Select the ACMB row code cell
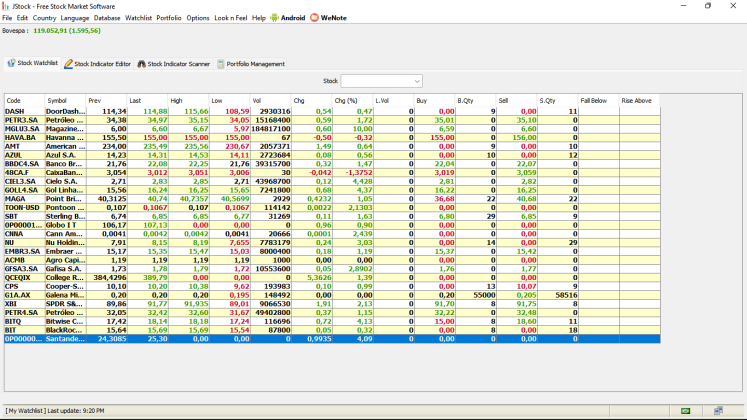The image size is (747, 420). 25,260
